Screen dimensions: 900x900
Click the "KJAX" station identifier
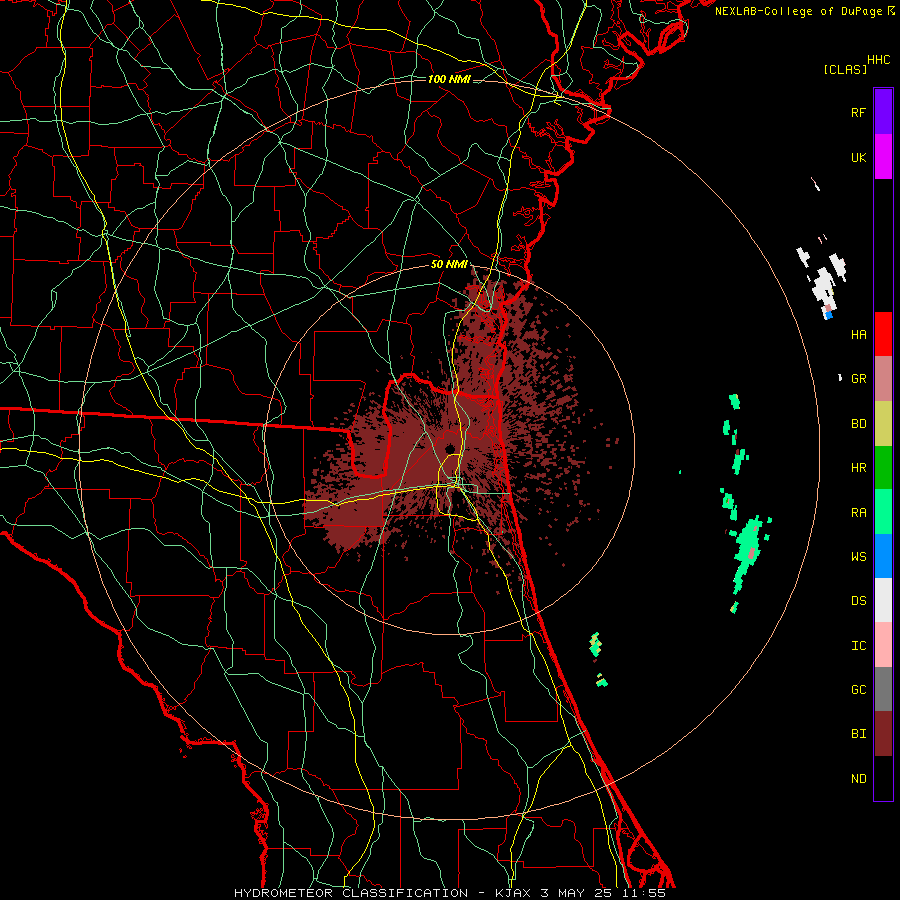[514, 893]
